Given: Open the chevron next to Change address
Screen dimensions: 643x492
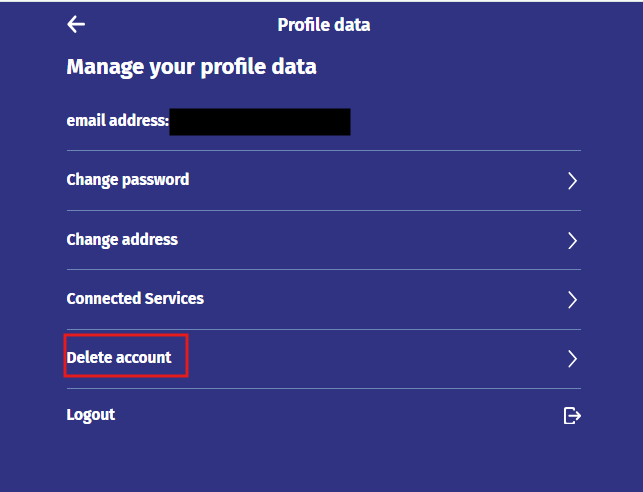Looking at the screenshot, I should pos(572,241).
